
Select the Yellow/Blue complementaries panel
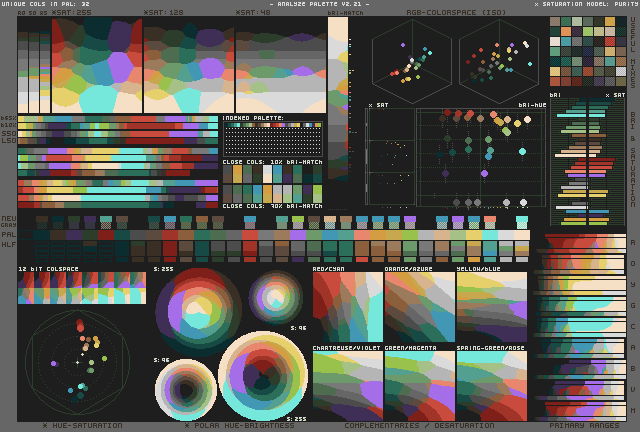point(491,308)
